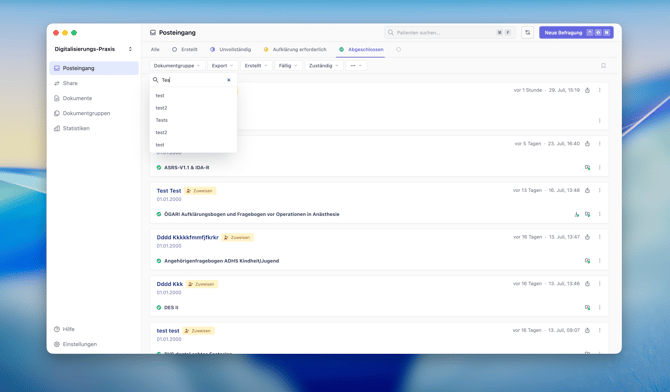Open Dokumentgruppen in the sidebar
Screen dimensions: 670x392
point(94,113)
